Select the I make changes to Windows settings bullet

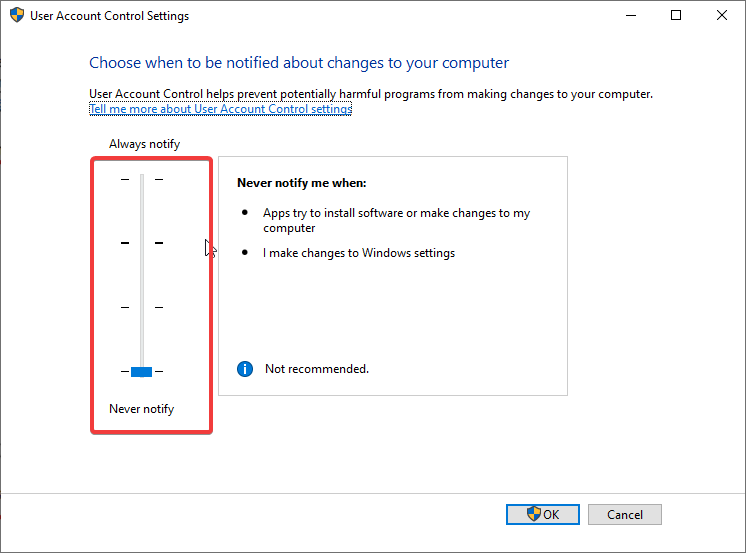click(x=359, y=253)
